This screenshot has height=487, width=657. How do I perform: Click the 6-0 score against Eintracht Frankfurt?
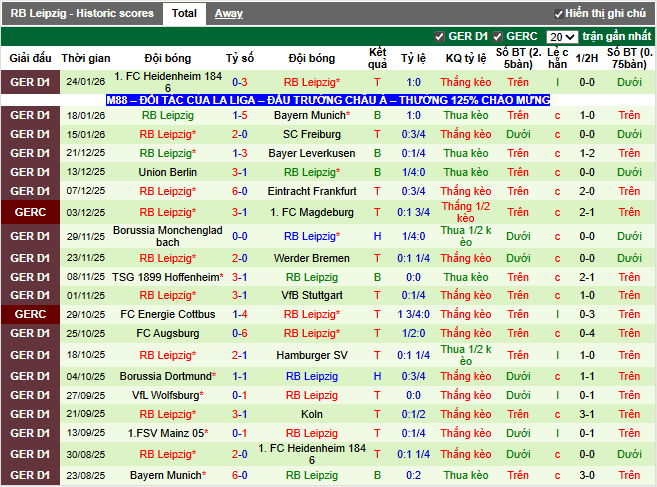click(x=240, y=191)
